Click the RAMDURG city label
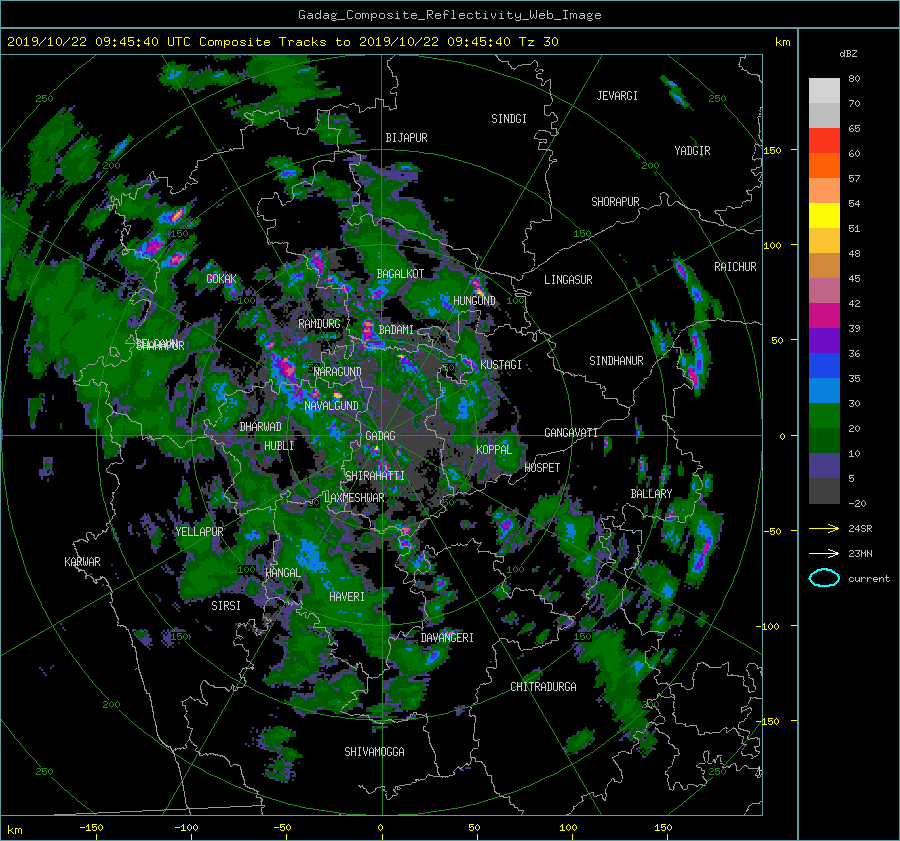 point(319,324)
